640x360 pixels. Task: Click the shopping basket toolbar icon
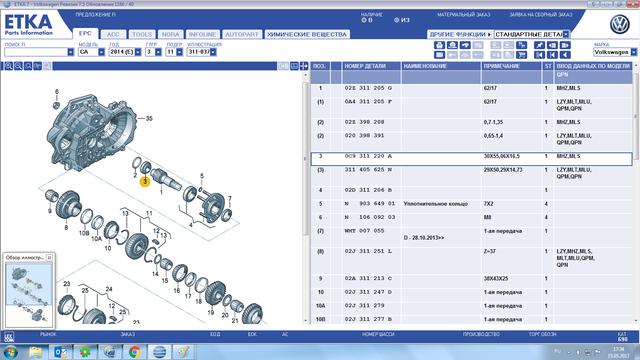(440, 45)
